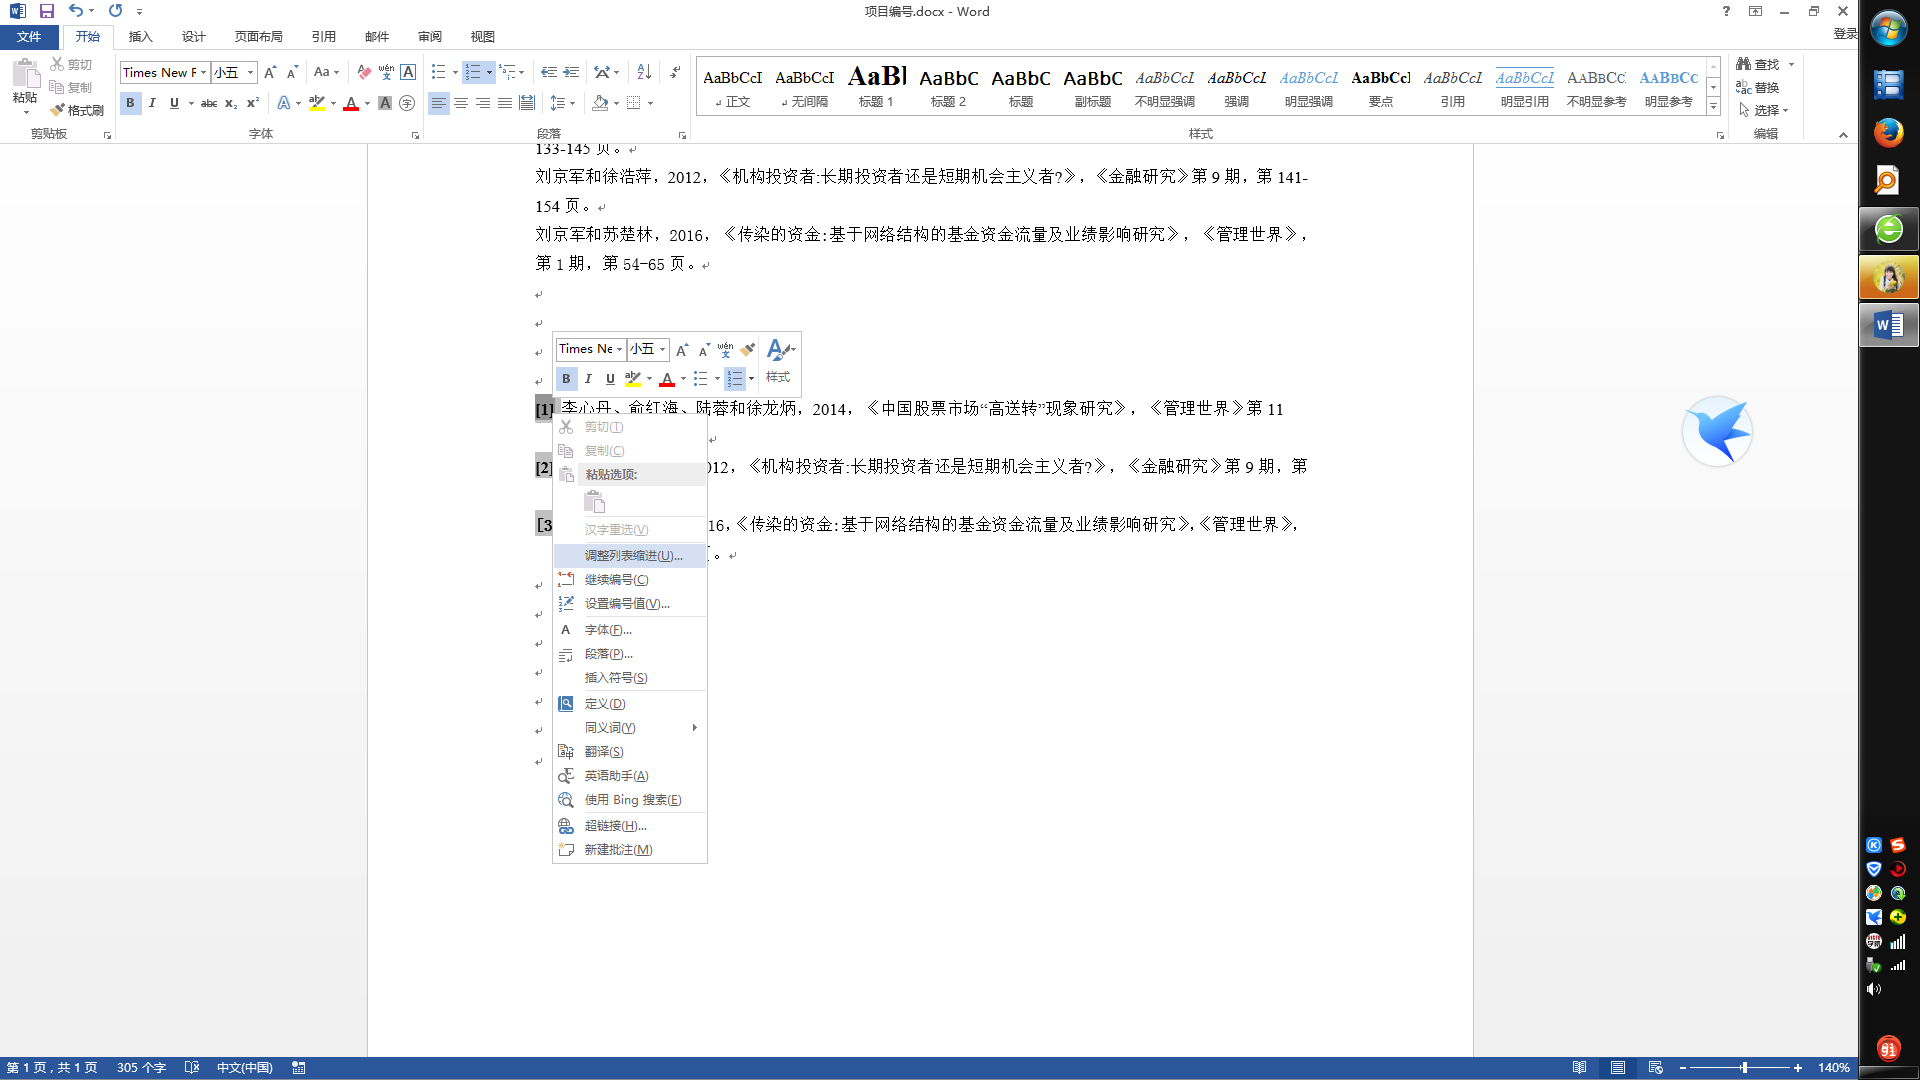Click the save icon in quick access toolbar

(46, 11)
